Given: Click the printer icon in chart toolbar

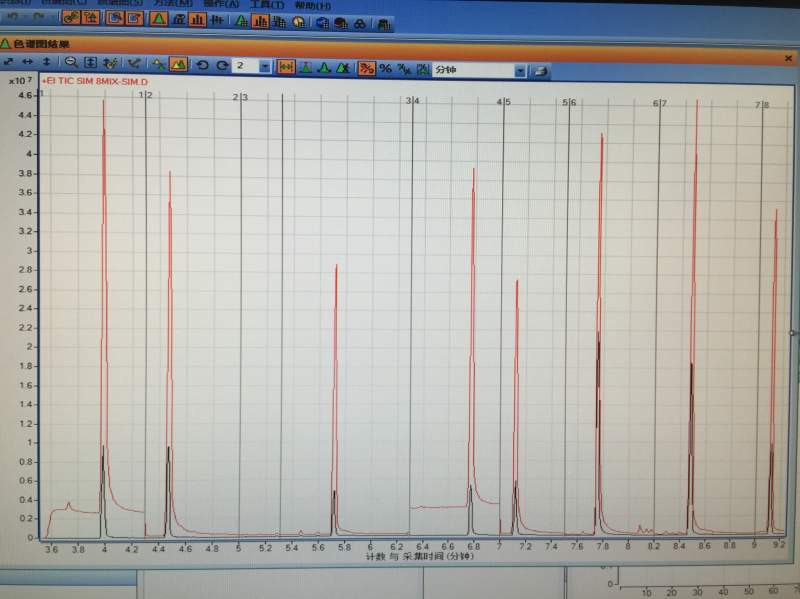Looking at the screenshot, I should (541, 71).
